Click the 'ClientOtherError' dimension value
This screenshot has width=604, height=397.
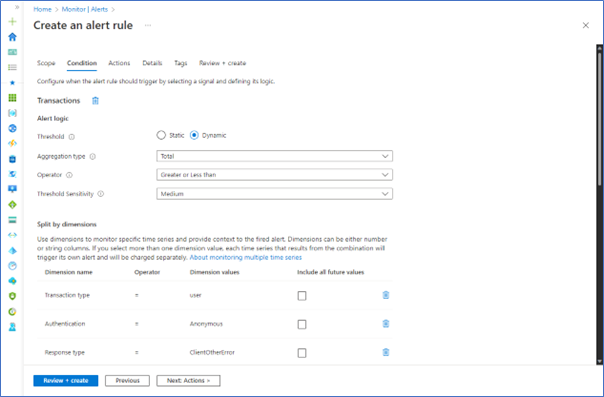[x=212, y=352]
